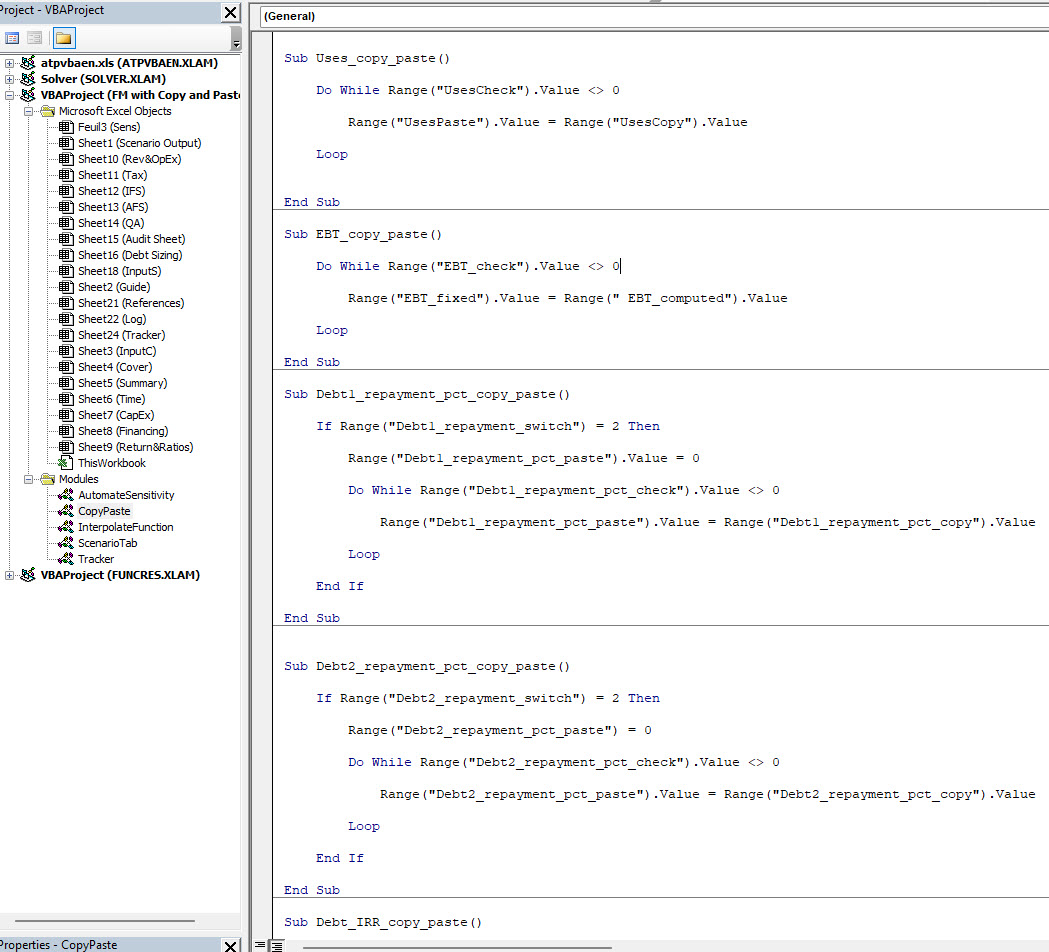Click the Modules folder icon
The width and height of the screenshot is (1049, 952).
pyautogui.click(x=47, y=479)
